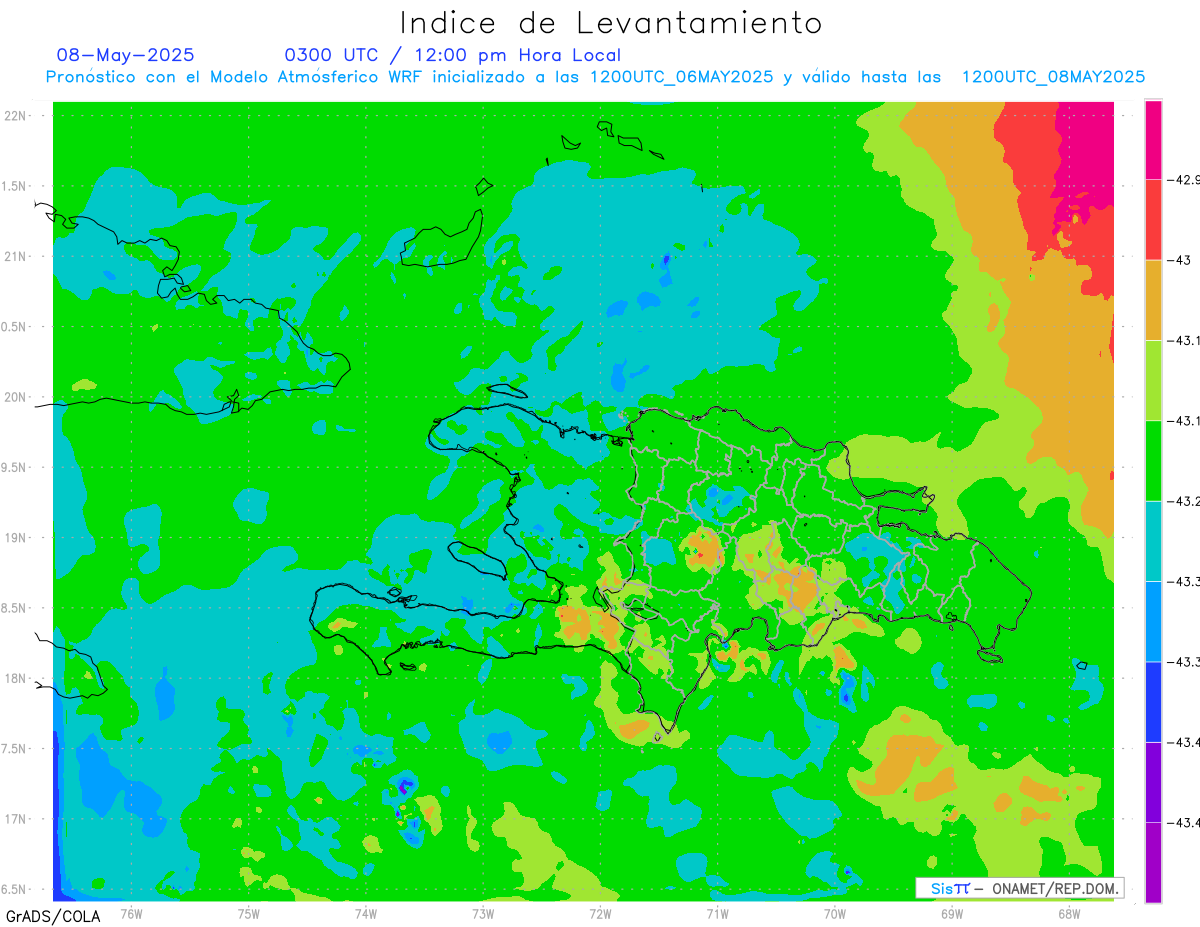The height and width of the screenshot is (927, 1200).
Task: Click the 'SisTT - ONAMET/REP.DOM.' credit box
Action: (1019, 888)
